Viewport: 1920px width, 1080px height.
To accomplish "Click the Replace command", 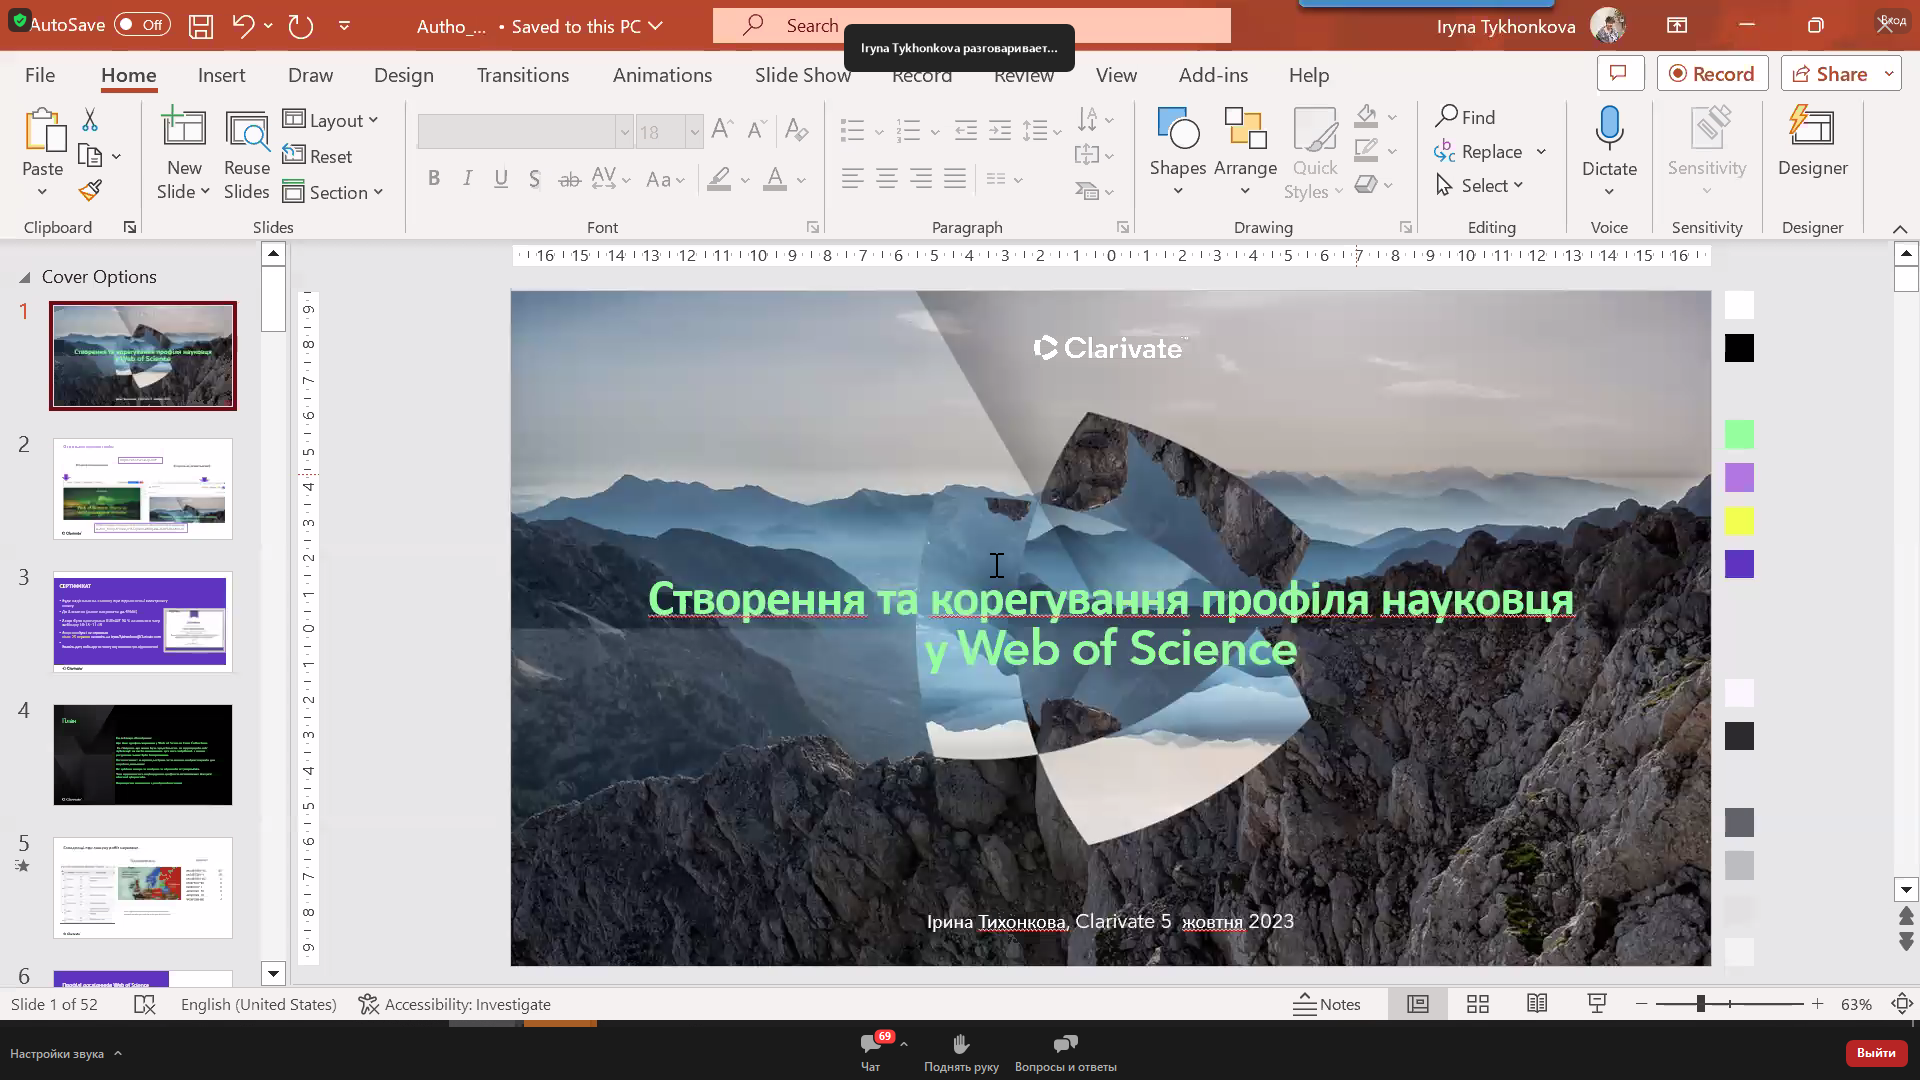I will [1478, 152].
